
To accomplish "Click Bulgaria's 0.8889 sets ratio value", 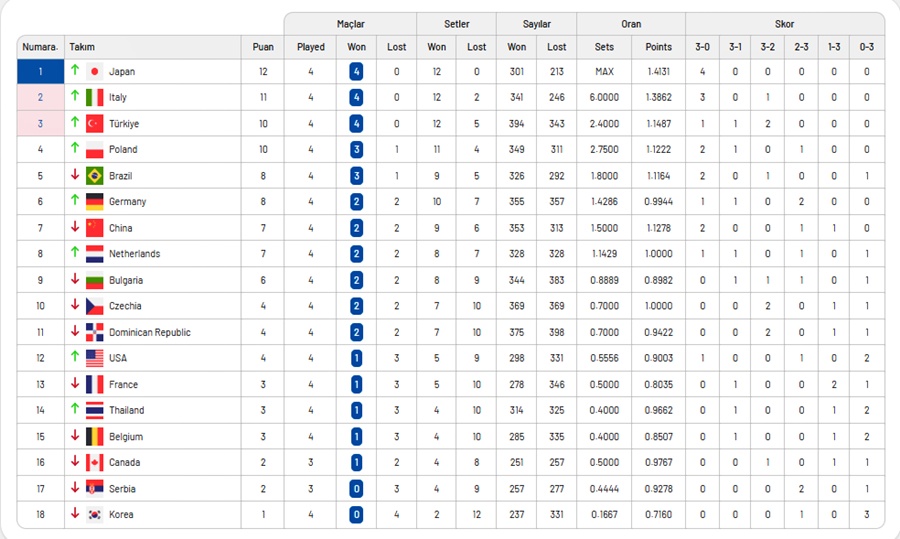I will click(x=604, y=280).
